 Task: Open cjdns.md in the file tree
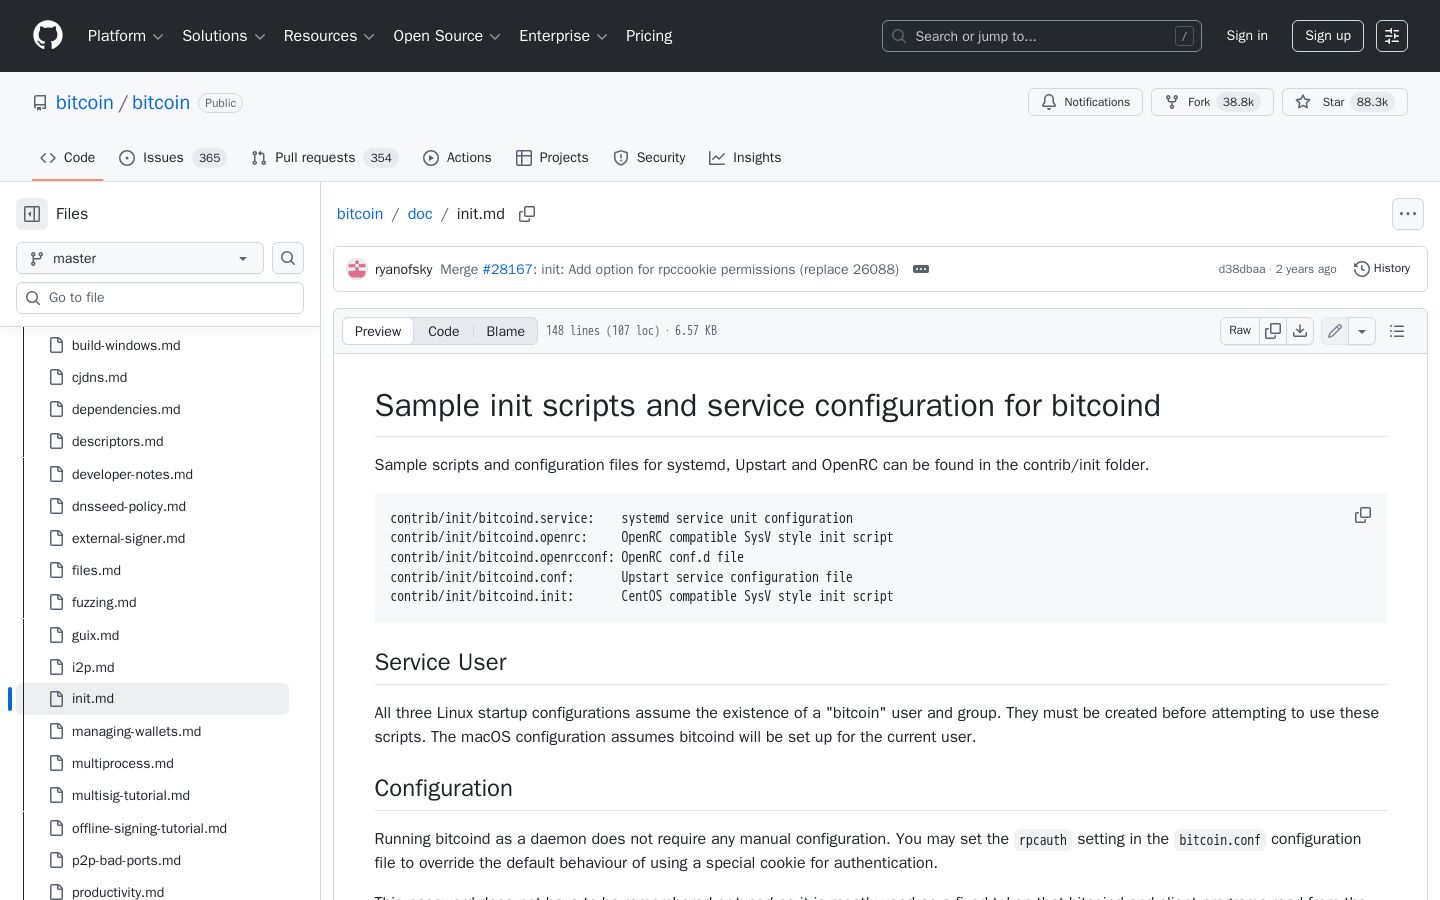click(x=99, y=377)
